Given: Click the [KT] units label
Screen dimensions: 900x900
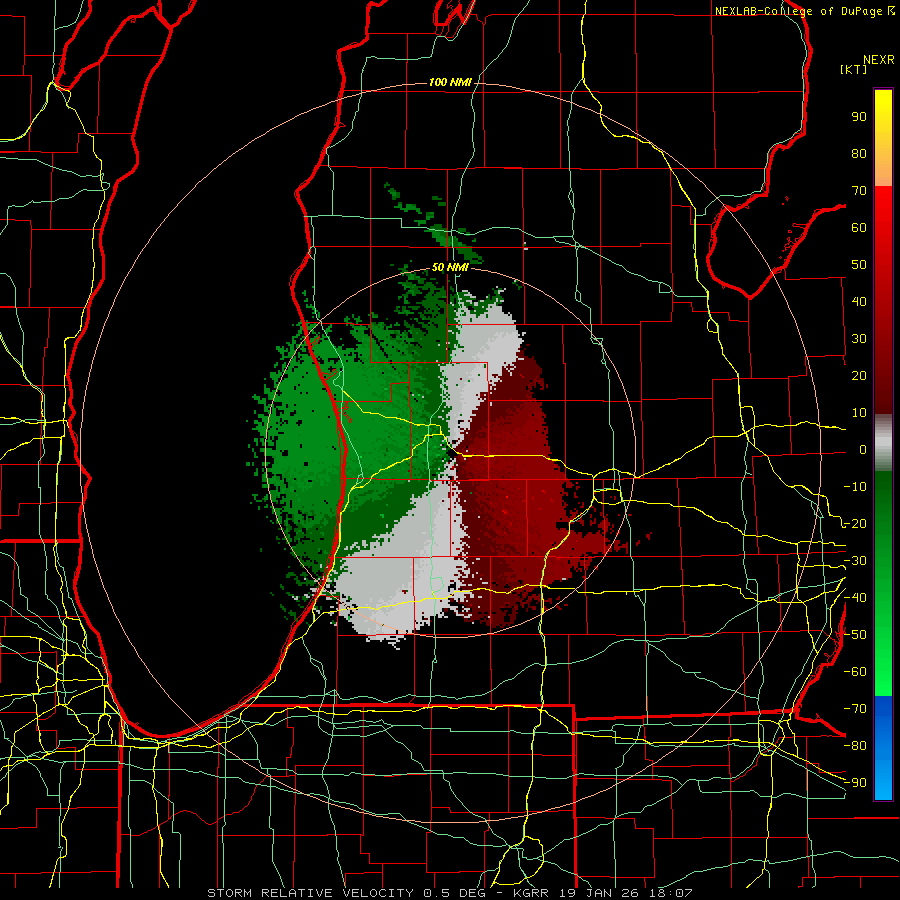Looking at the screenshot, I should pos(854,69).
